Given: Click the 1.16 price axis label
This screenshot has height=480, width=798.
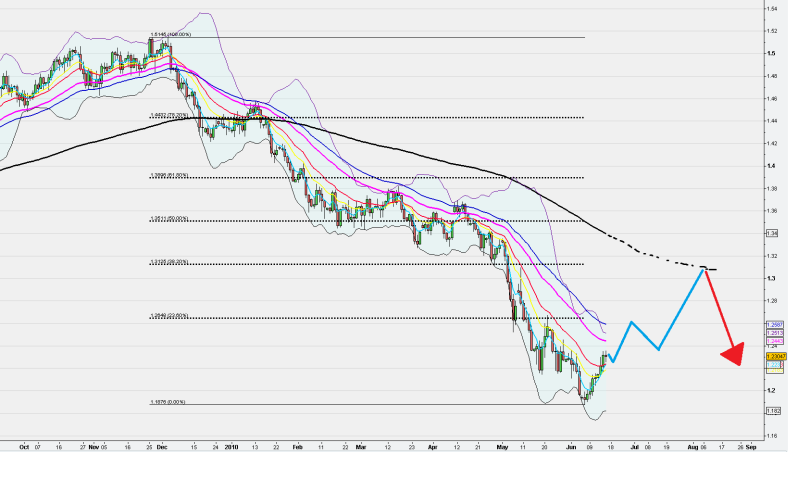Looking at the screenshot, I should coord(772,436).
